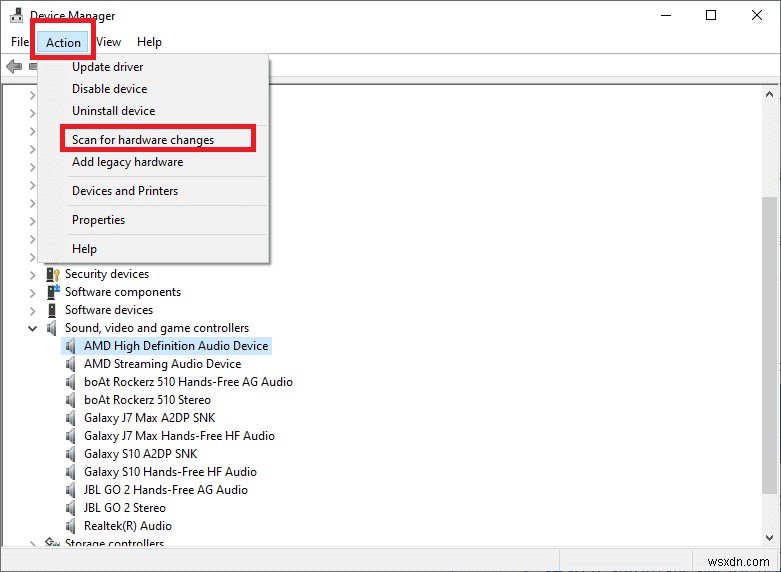Open the Help menu in menu bar

[149, 42]
